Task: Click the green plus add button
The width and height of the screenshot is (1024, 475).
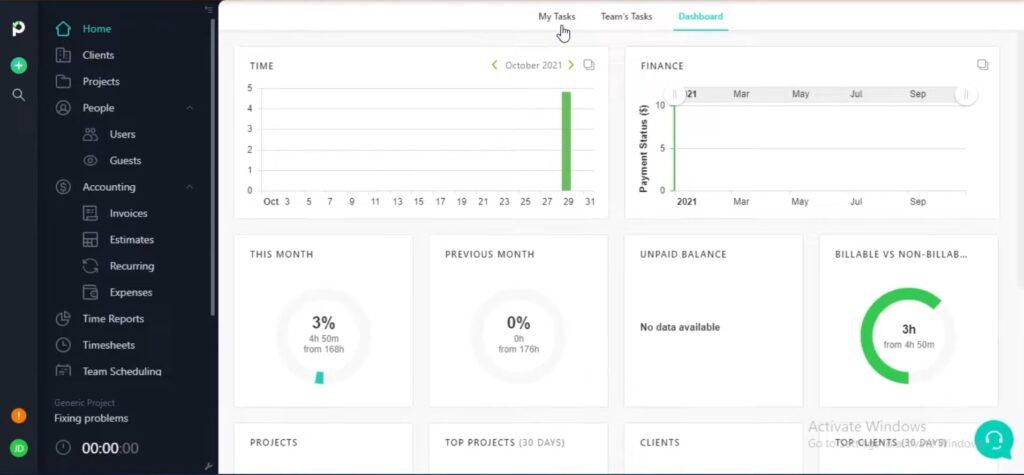Action: [x=19, y=66]
